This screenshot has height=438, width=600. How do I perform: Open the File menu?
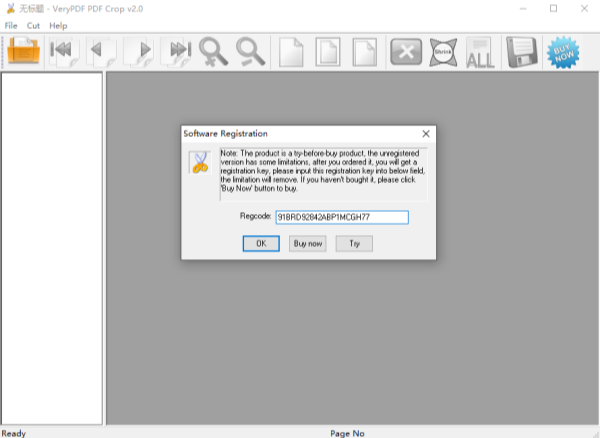click(11, 26)
